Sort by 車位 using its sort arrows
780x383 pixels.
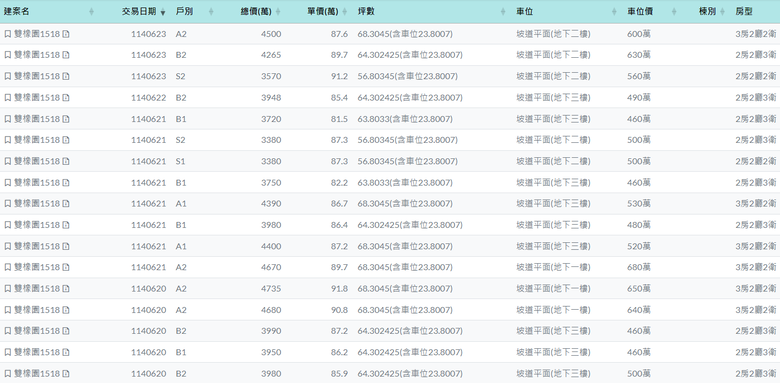pyautogui.click(x=614, y=11)
